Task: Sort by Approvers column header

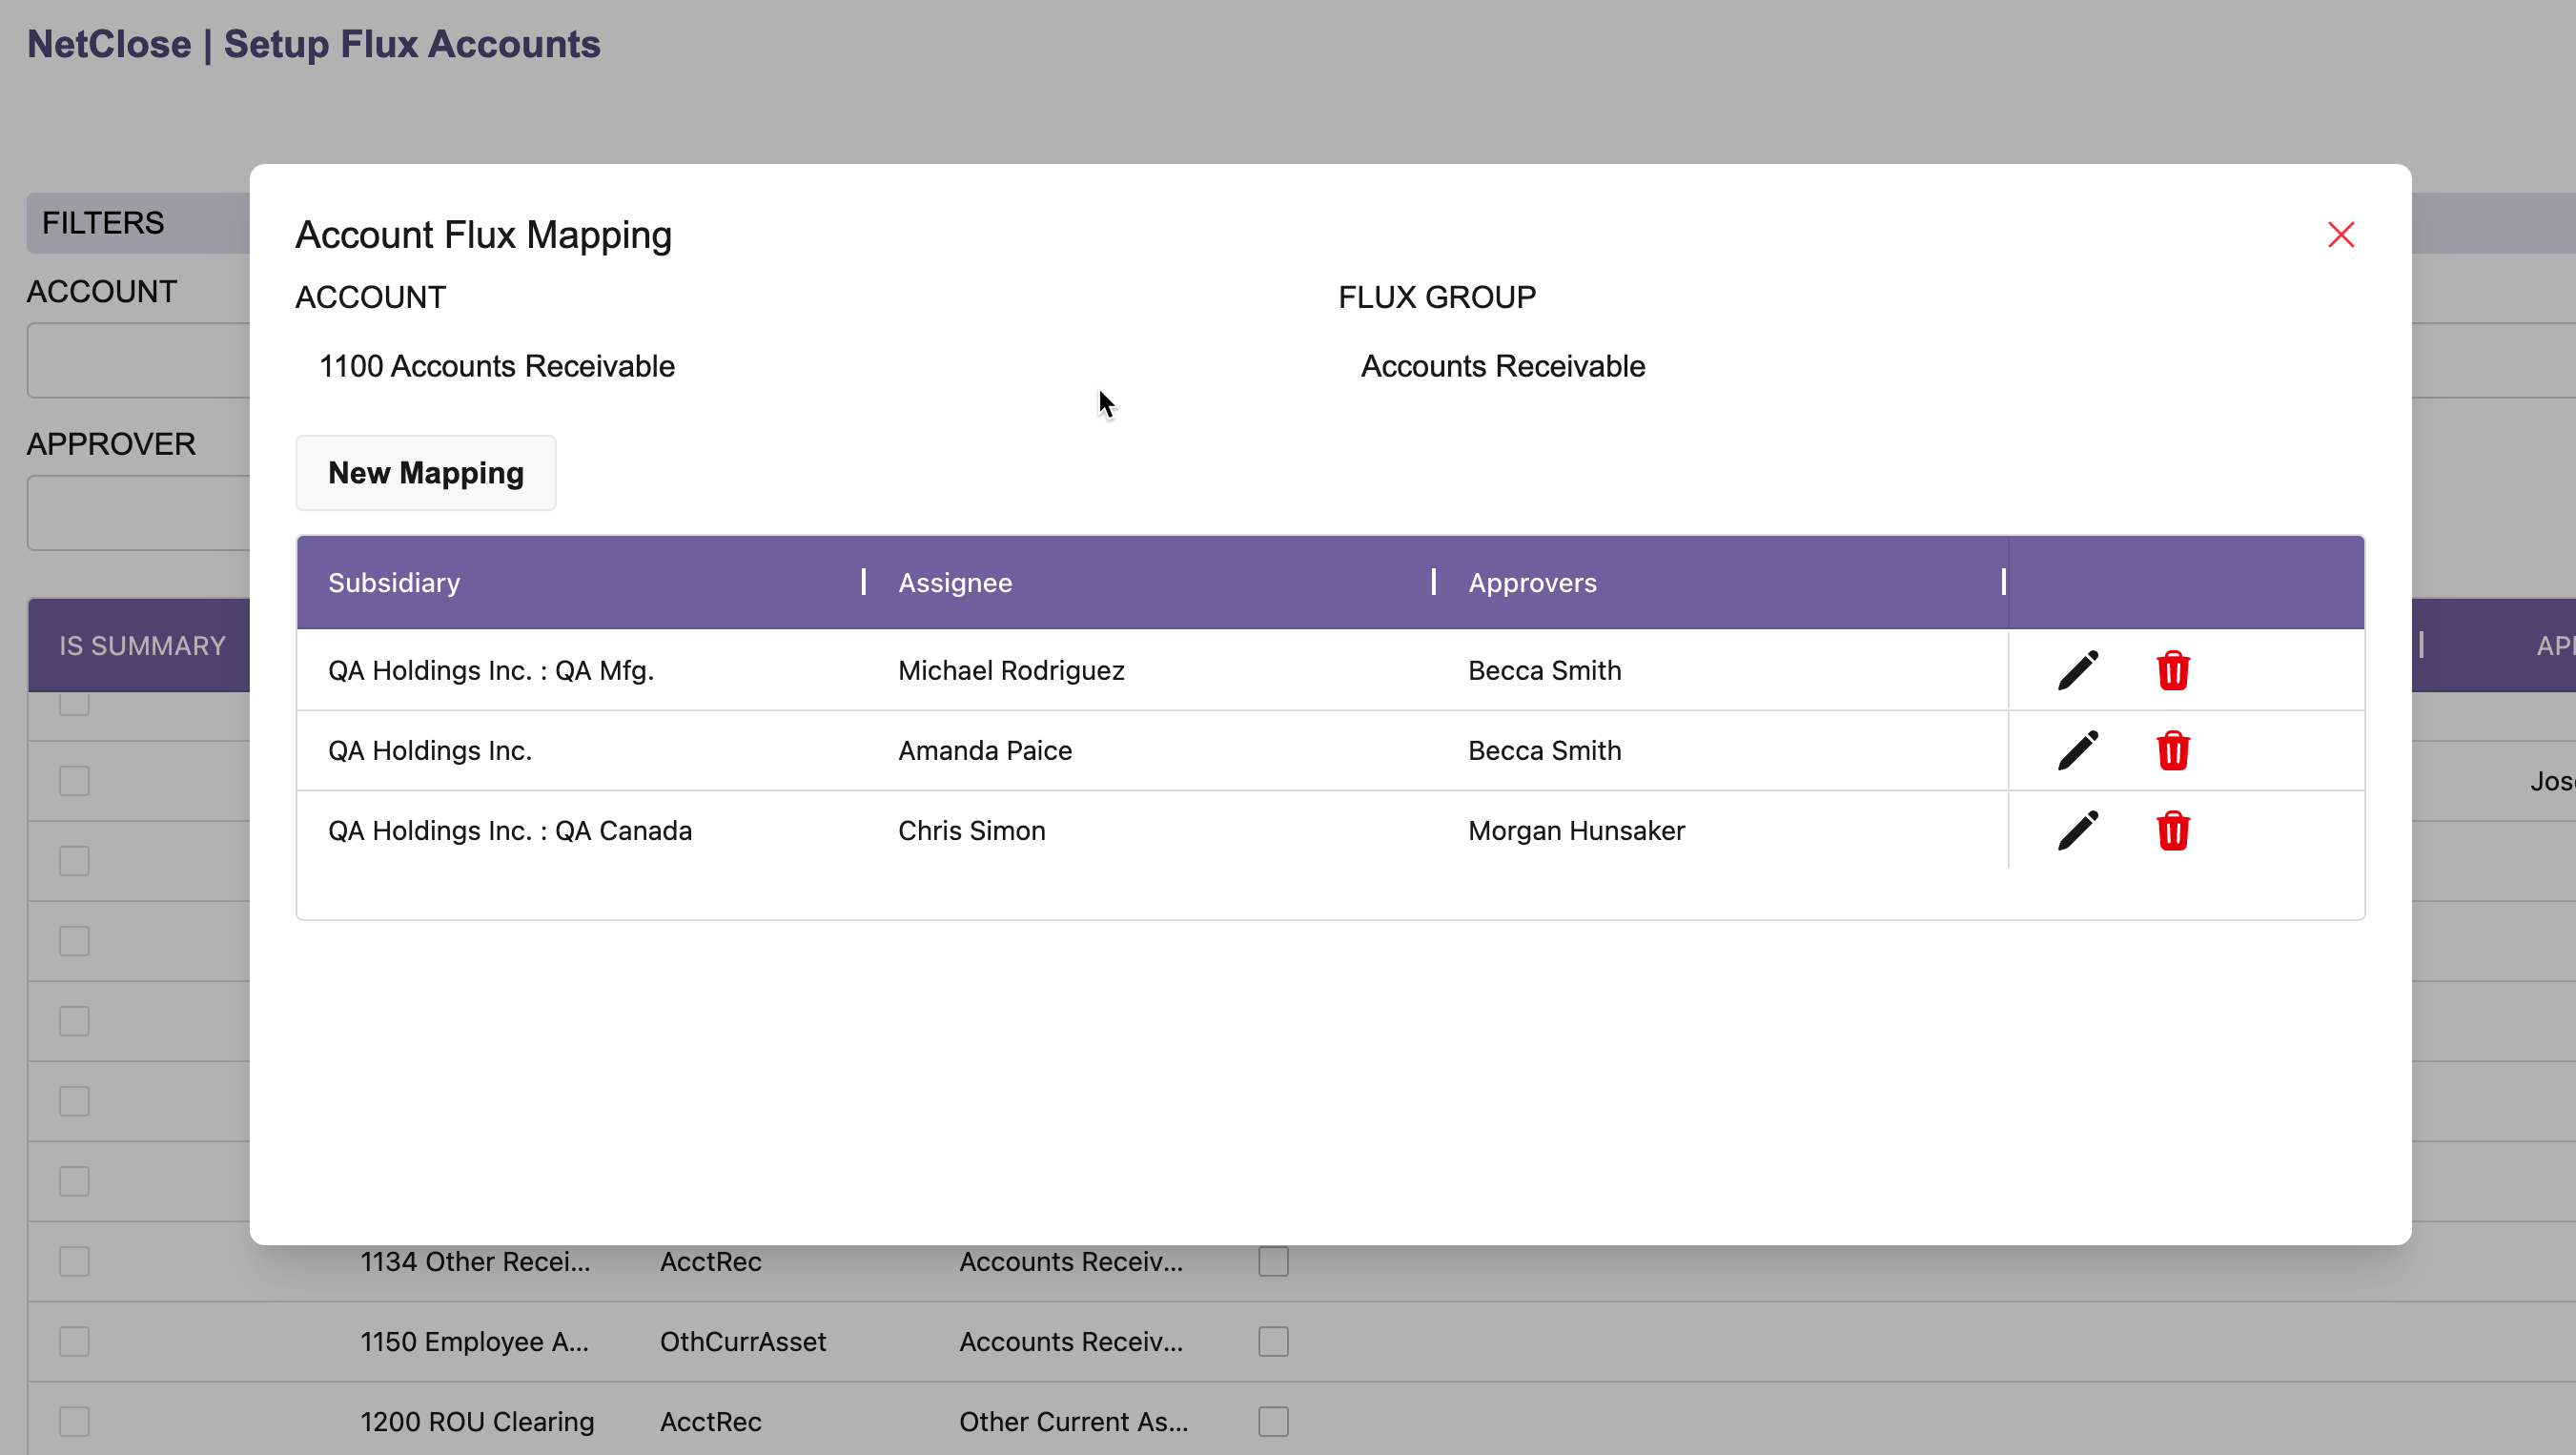Action: [1532, 583]
